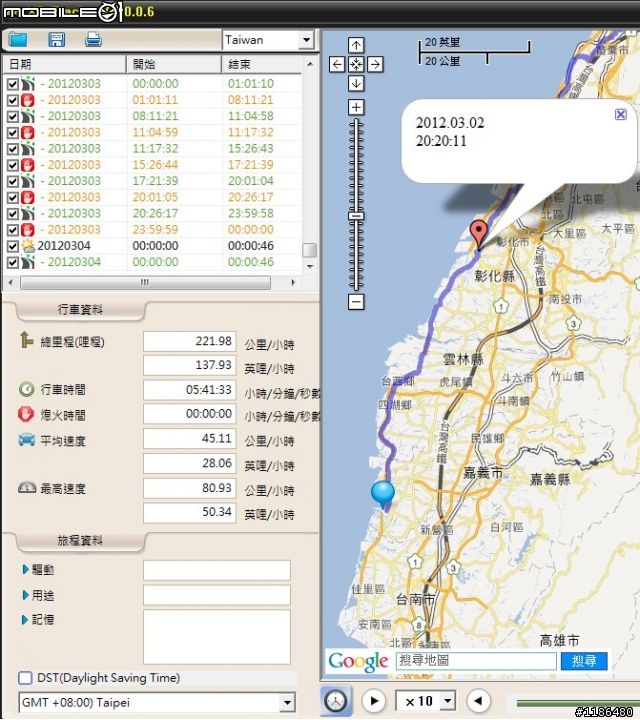Viewport: 640px width, 720px height.
Task: Close the 2012.03.02 info balloon
Action: pyautogui.click(x=621, y=114)
